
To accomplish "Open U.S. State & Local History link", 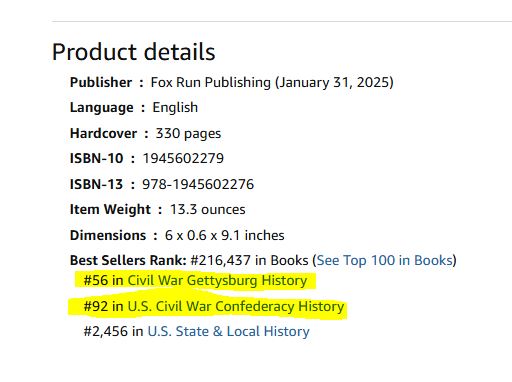I will [x=229, y=332].
